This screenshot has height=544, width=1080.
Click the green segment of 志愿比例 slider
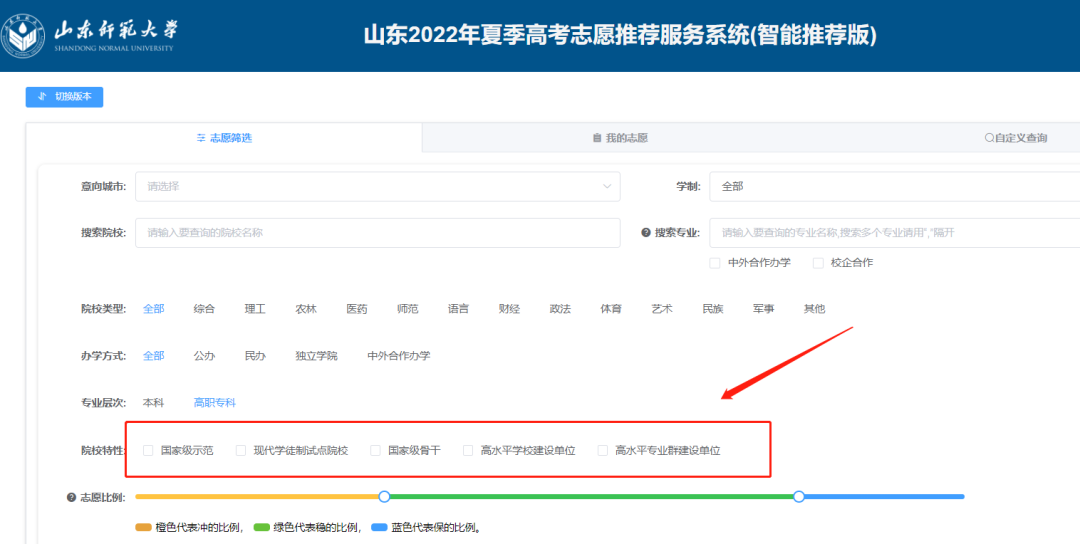tap(592, 496)
